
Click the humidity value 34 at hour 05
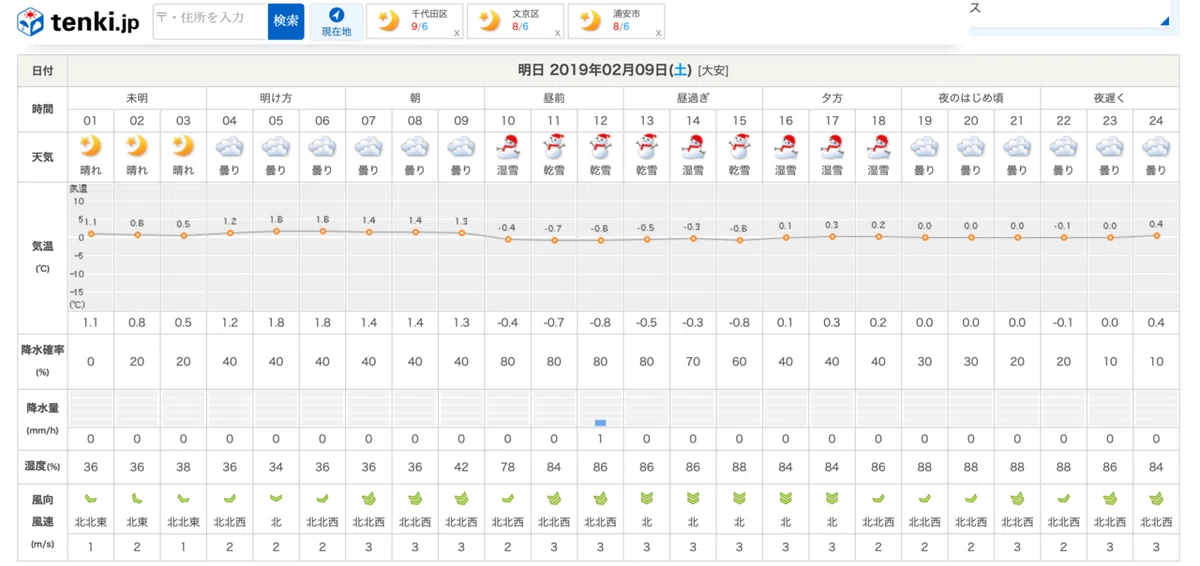(x=276, y=465)
